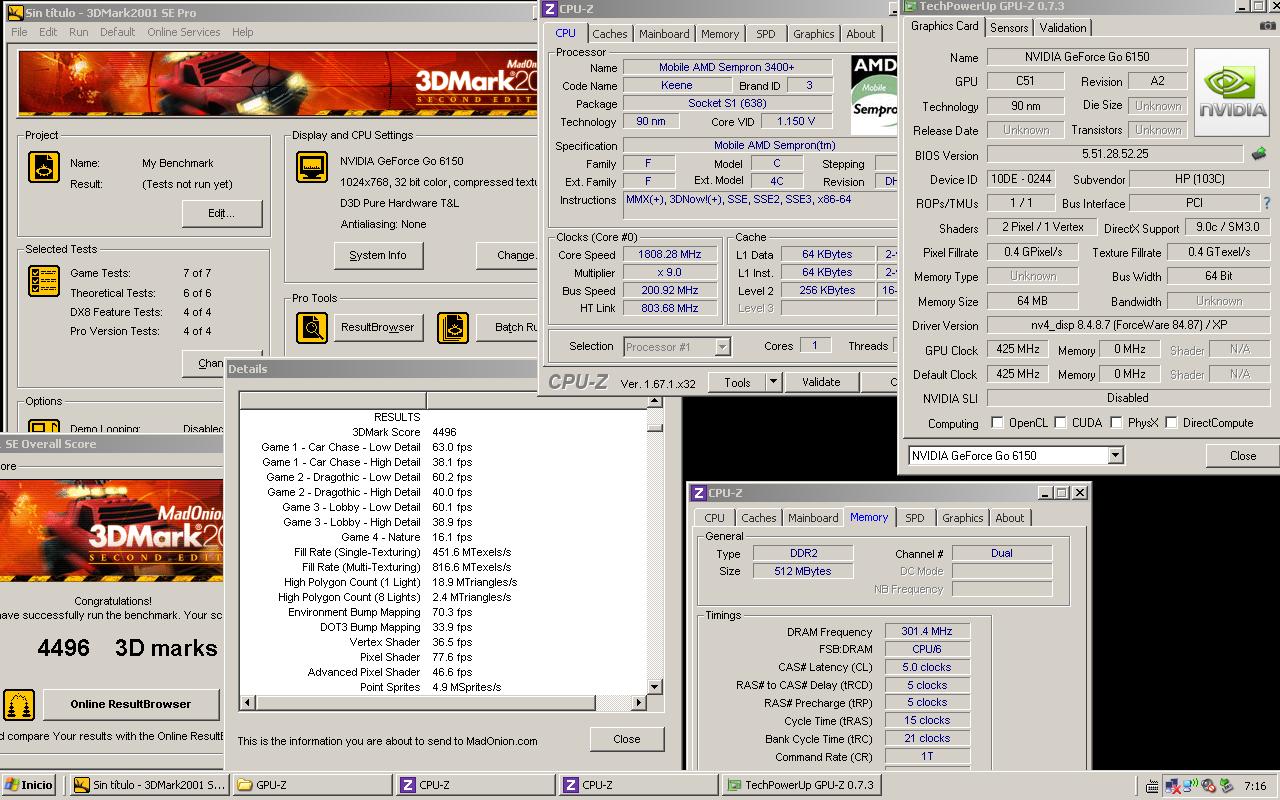Enable the OpenCL checkbox
This screenshot has width=1280, height=800.
[x=997, y=423]
